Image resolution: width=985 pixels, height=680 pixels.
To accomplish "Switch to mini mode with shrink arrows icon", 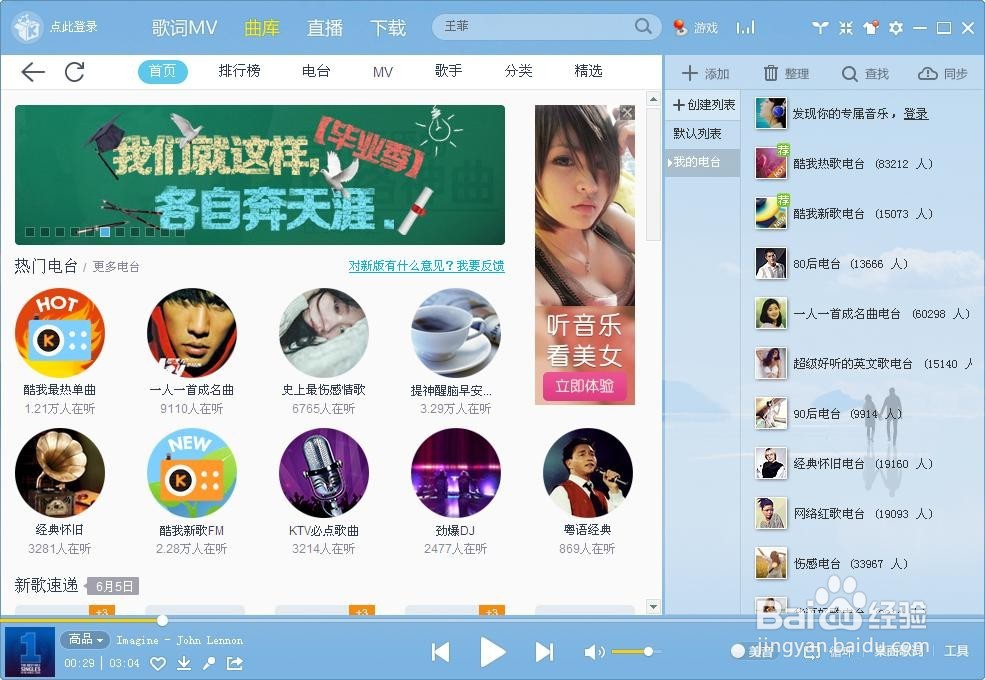I will [846, 28].
